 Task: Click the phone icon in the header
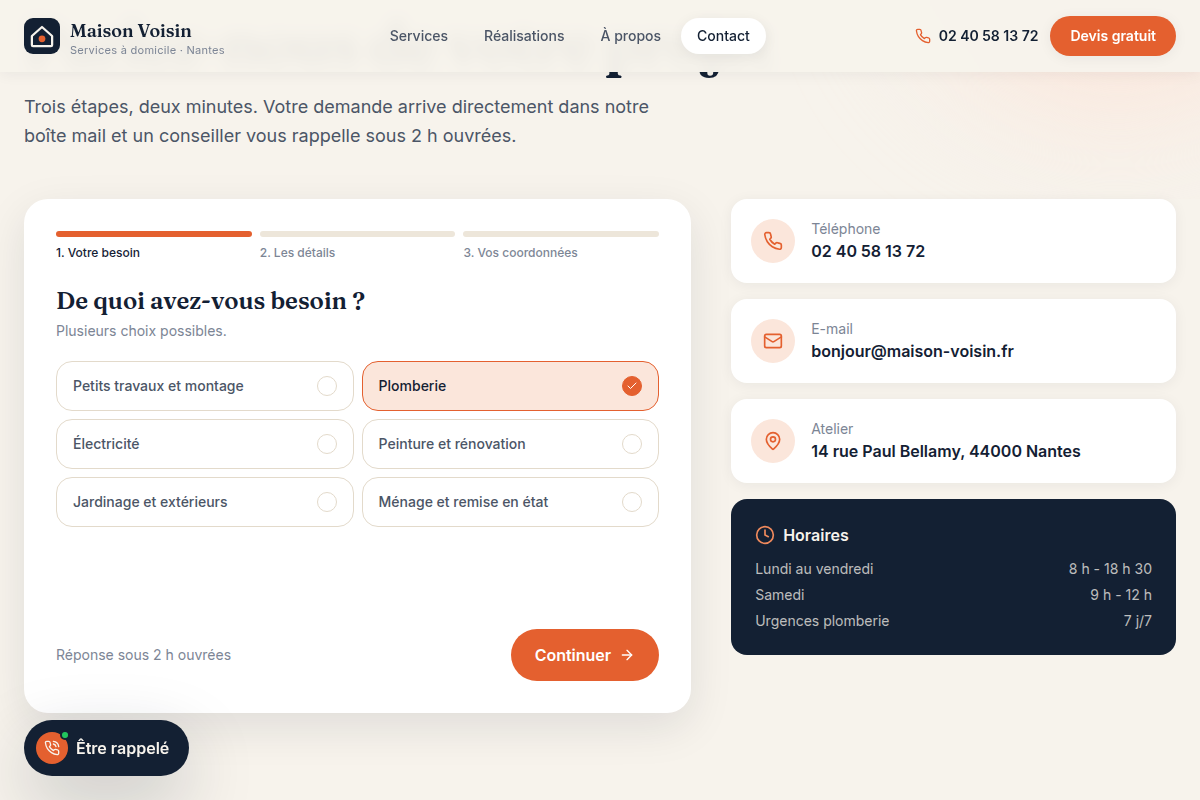[923, 36]
